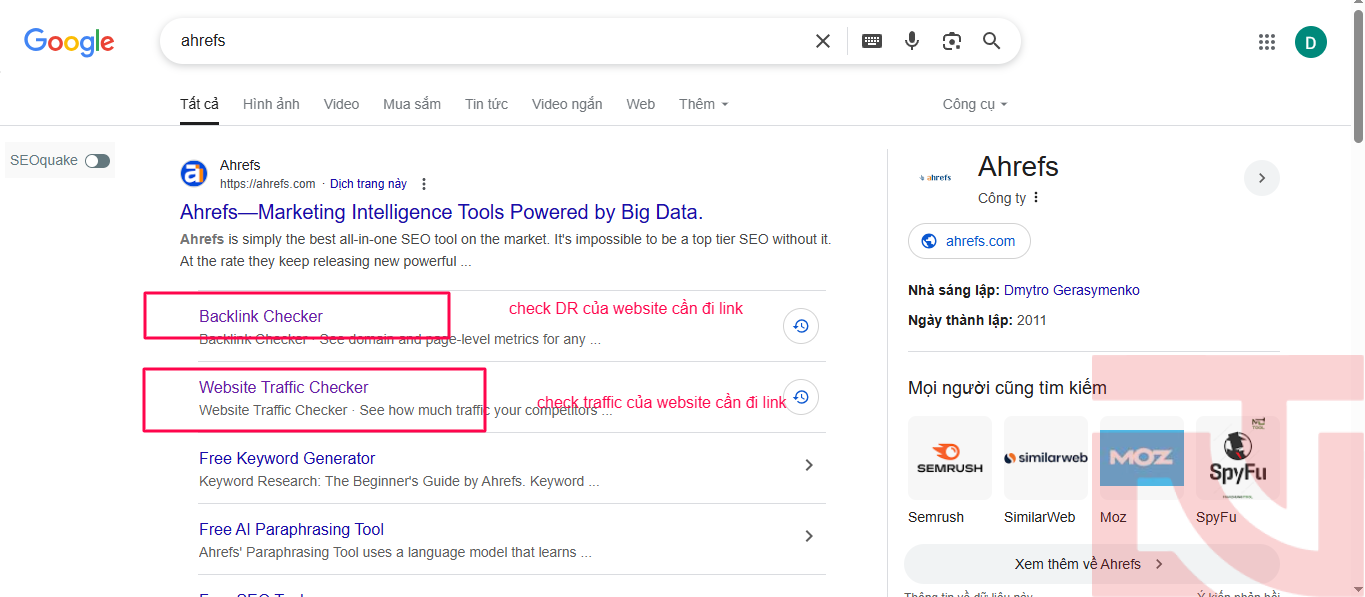Viewport: 1365px width, 597px height.
Task: Clear the search box text
Action: (x=823, y=41)
